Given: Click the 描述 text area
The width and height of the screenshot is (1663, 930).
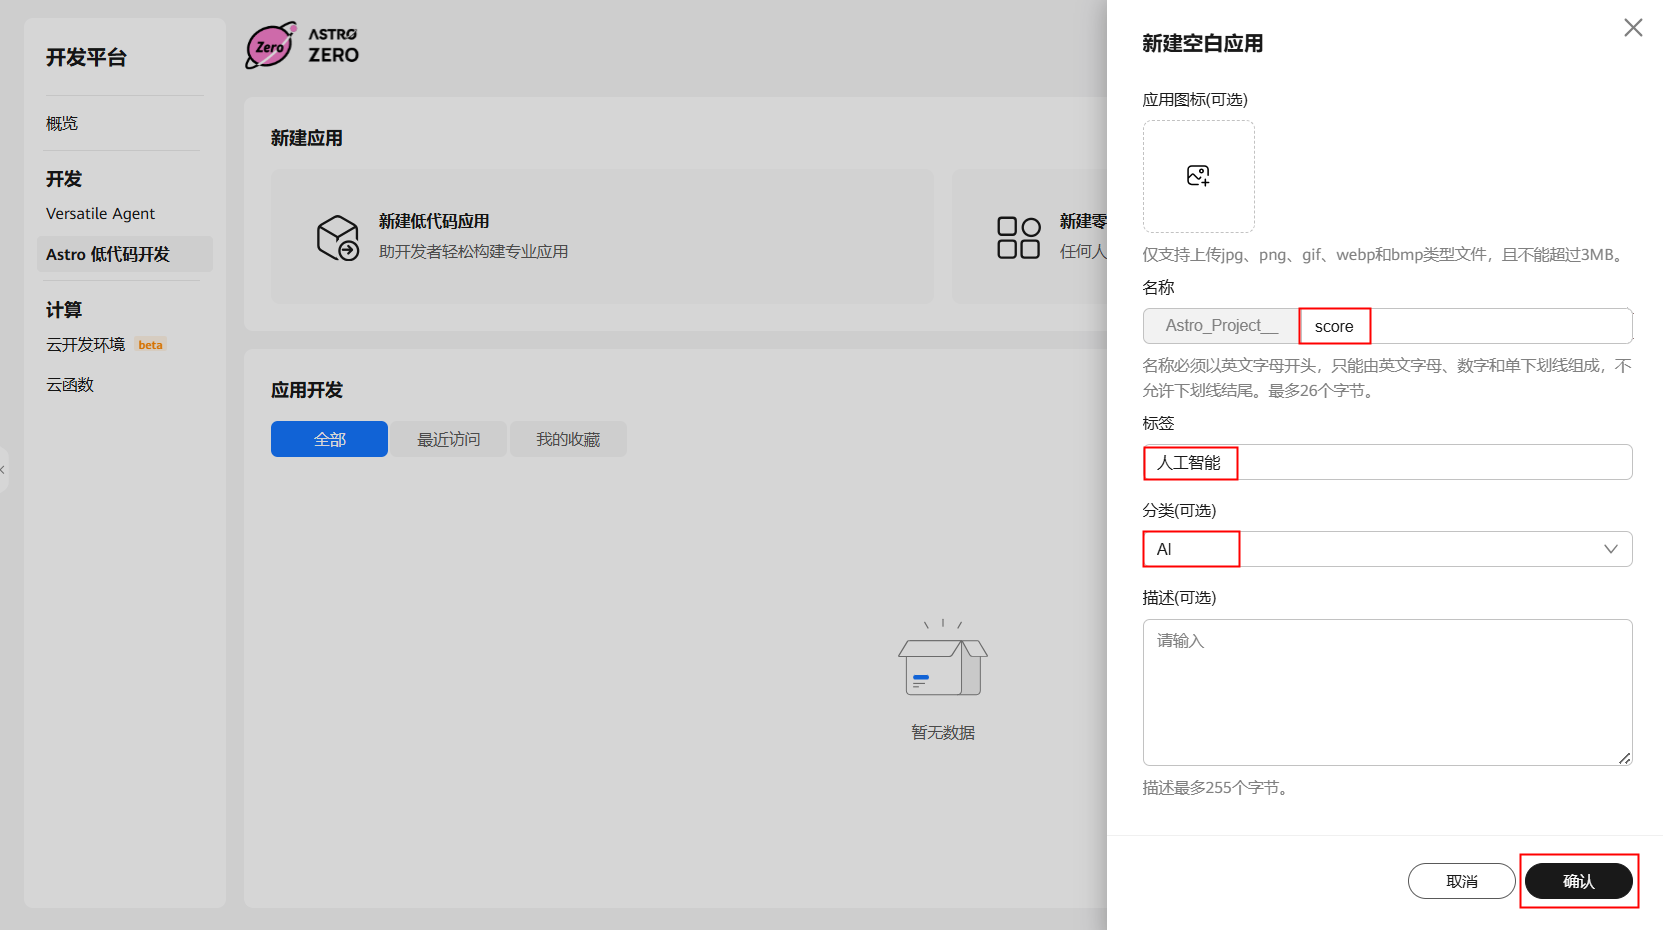Looking at the screenshot, I should 1387,692.
